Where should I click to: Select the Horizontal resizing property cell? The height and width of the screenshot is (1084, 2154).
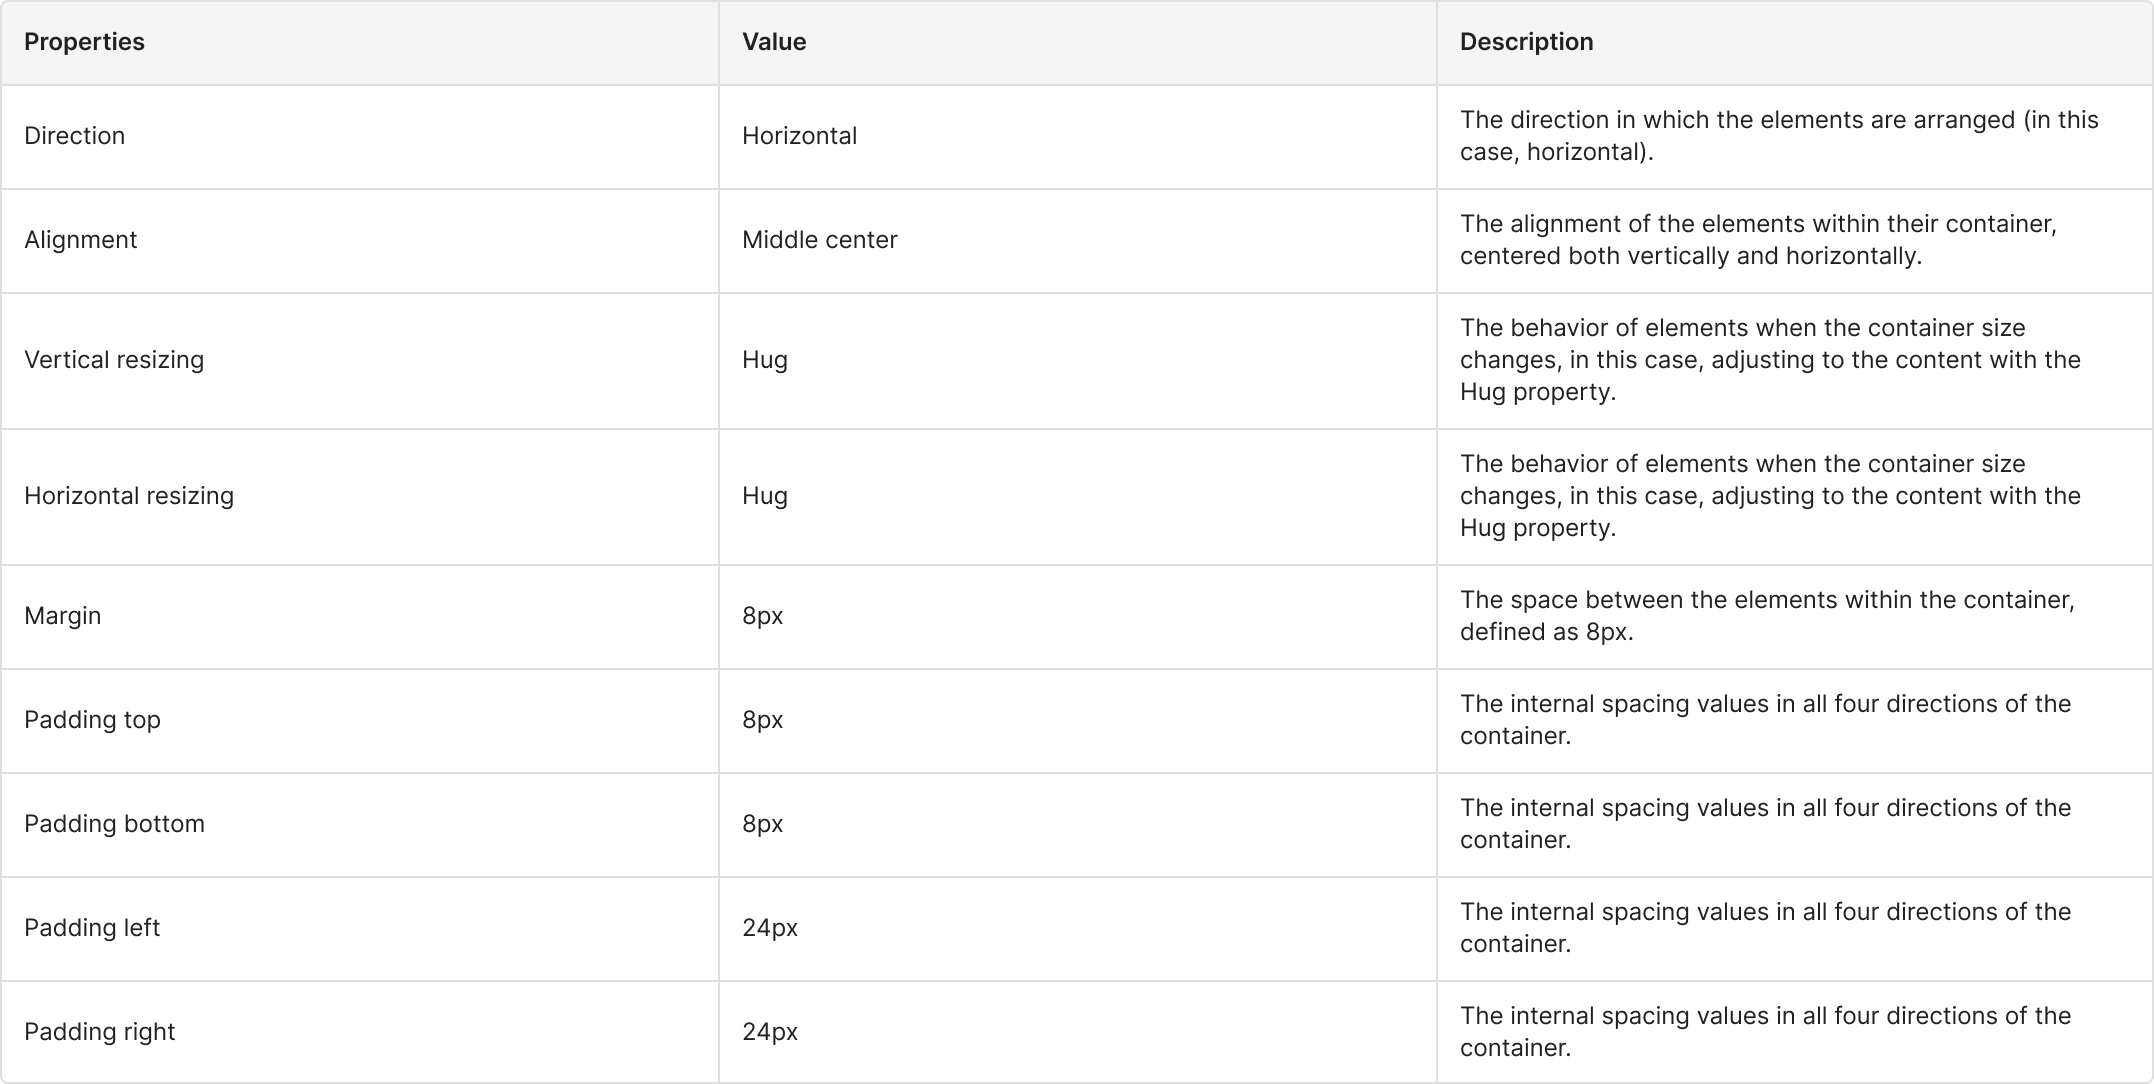point(129,496)
